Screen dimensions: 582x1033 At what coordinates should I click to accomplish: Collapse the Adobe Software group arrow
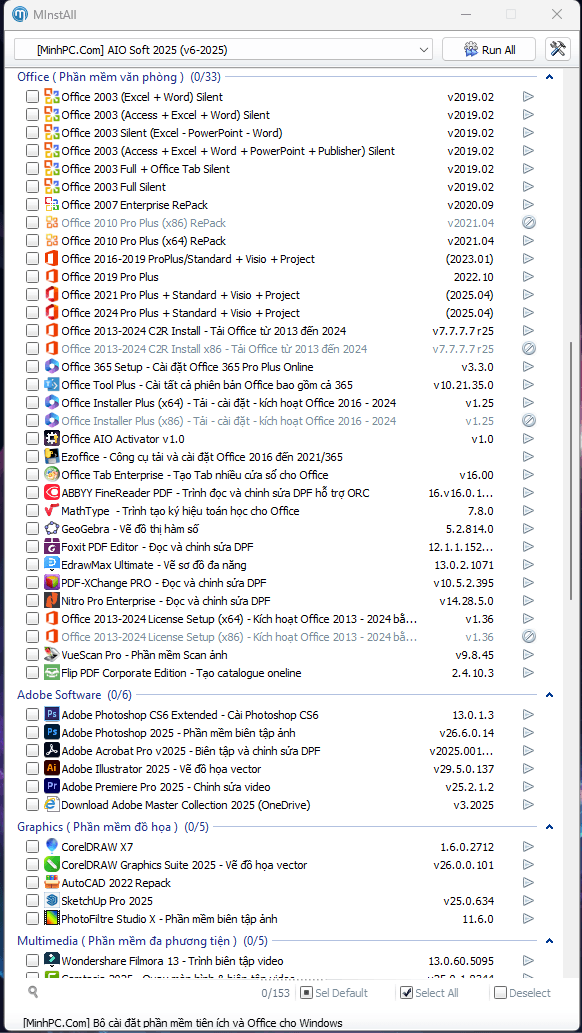tap(550, 694)
